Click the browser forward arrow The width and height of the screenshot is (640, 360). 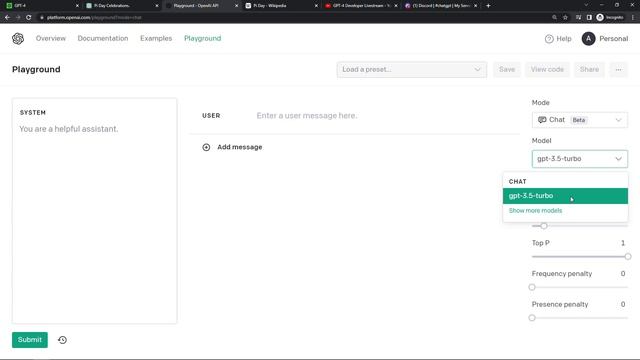pos(18,17)
